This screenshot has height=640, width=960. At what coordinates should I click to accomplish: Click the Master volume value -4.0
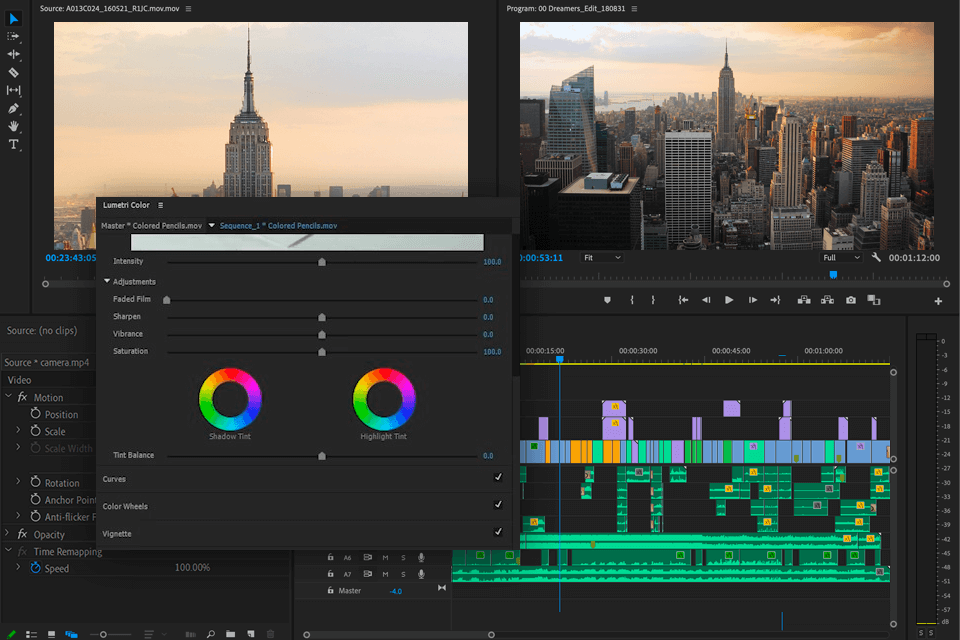click(x=395, y=591)
